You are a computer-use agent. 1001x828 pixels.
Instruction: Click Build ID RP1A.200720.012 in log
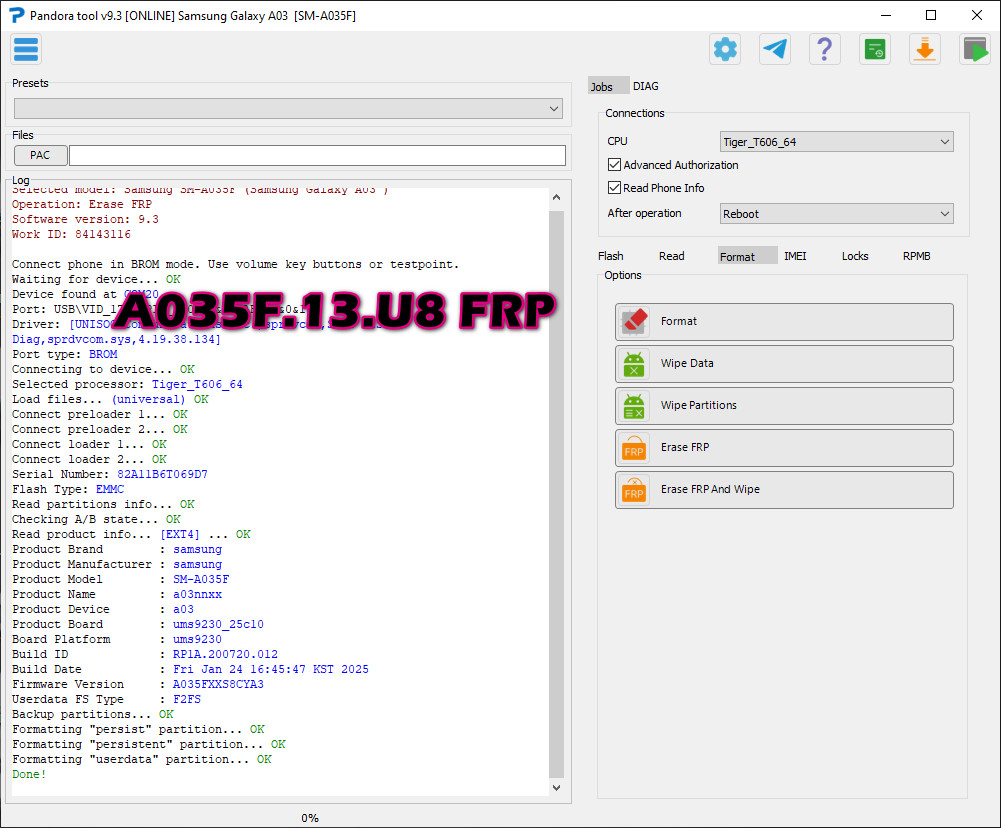pos(225,654)
